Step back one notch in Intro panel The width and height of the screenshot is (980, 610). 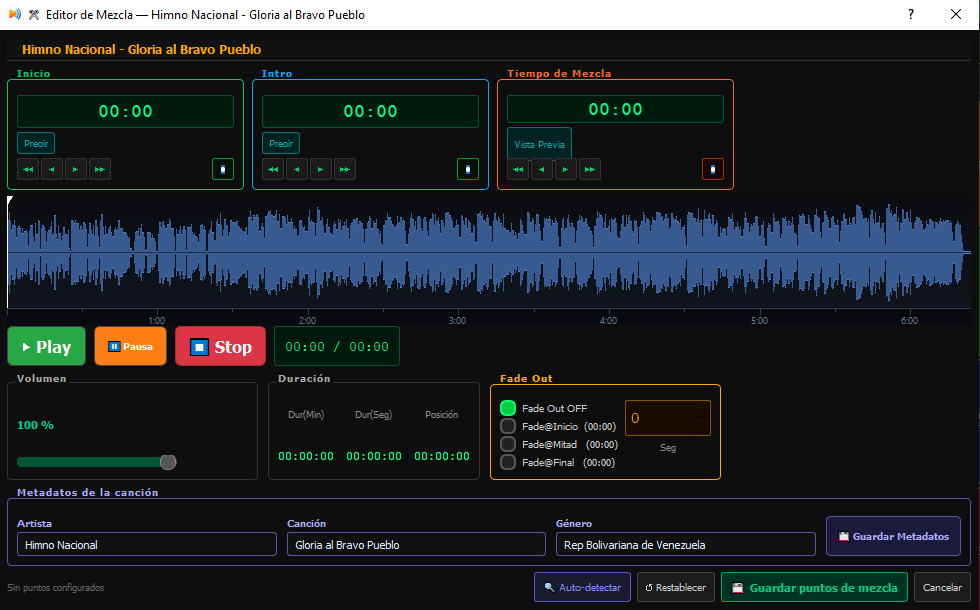pyautogui.click(x=297, y=169)
